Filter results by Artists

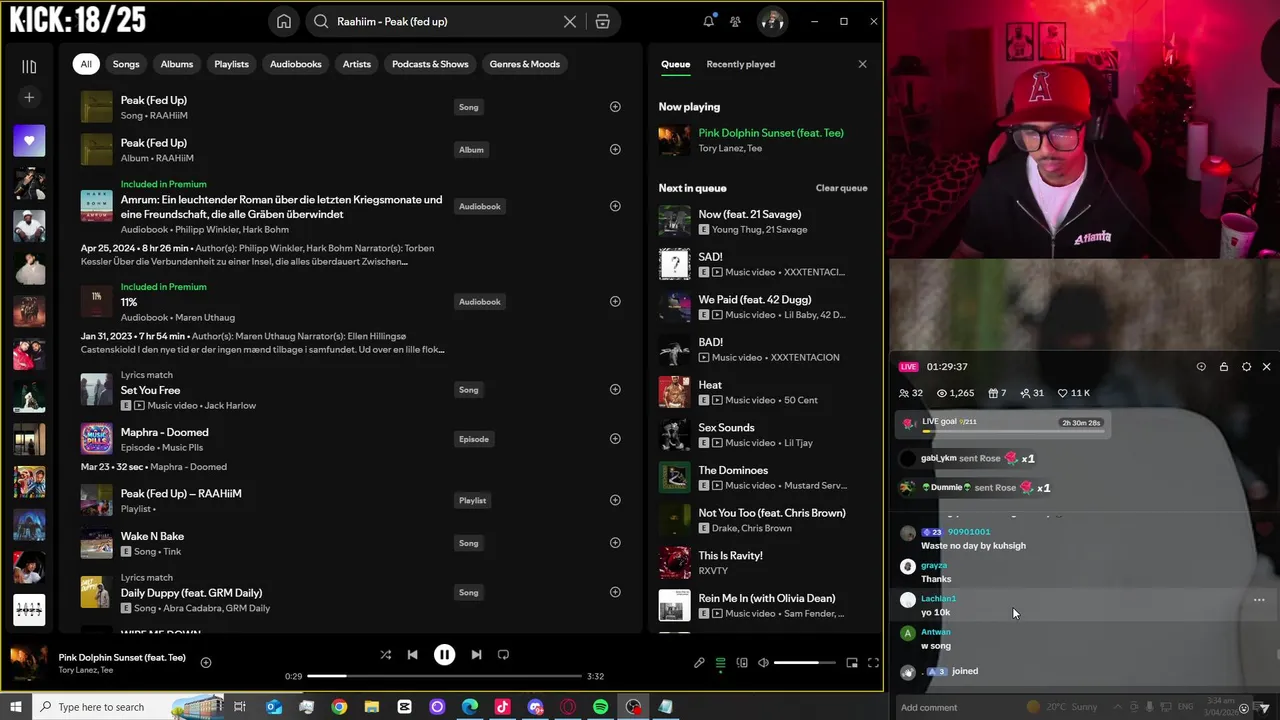coord(357,64)
